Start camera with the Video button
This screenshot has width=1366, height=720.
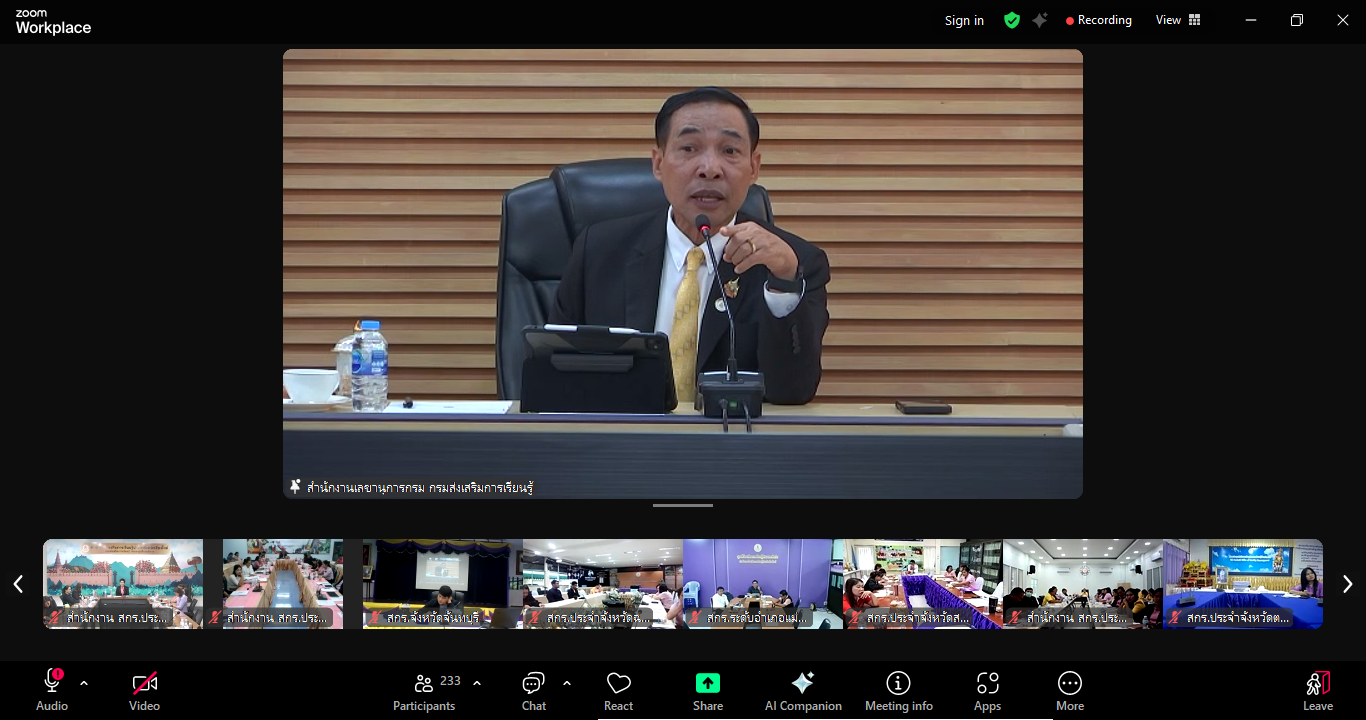tap(144, 690)
